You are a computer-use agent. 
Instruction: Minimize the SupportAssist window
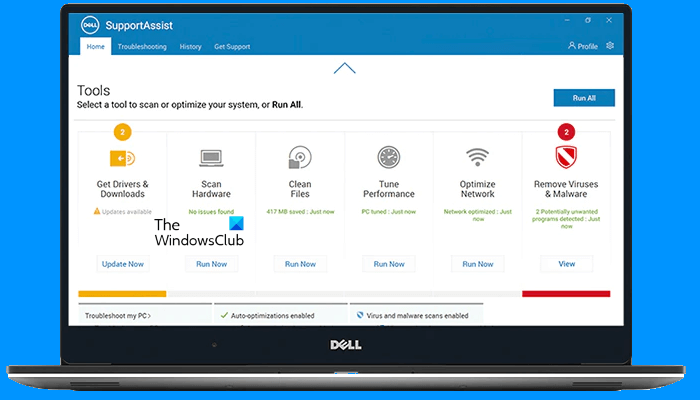(567, 20)
